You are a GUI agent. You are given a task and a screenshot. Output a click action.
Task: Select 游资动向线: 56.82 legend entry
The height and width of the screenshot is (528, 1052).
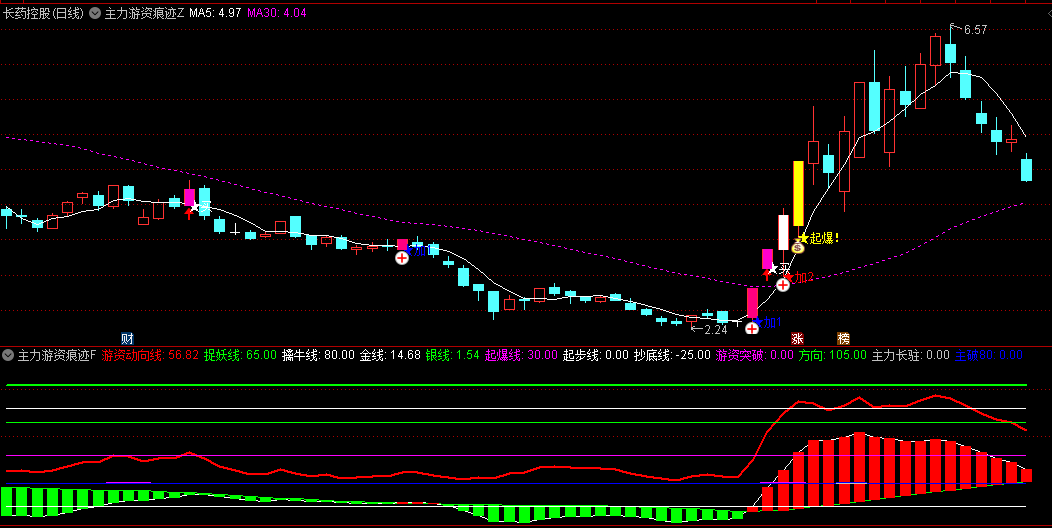(x=150, y=355)
